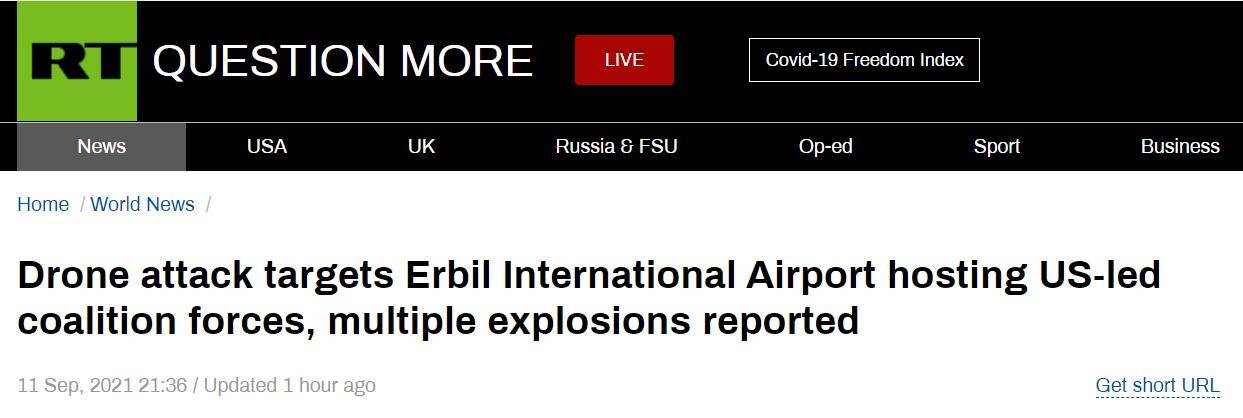Open the LIVE broadcast button
Viewport: 1243px width, 418px height.
[x=624, y=60]
